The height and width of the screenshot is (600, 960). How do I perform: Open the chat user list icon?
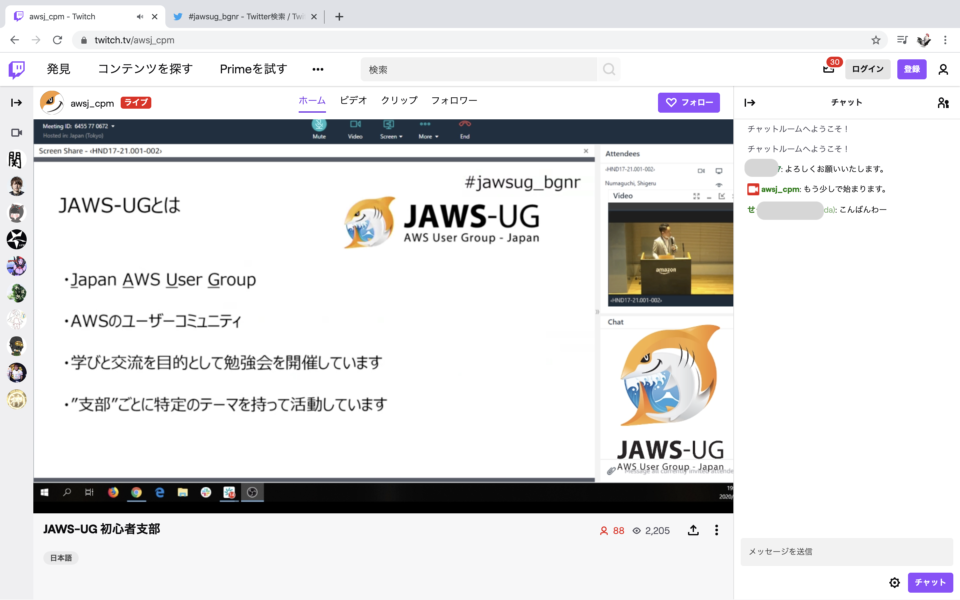(943, 102)
